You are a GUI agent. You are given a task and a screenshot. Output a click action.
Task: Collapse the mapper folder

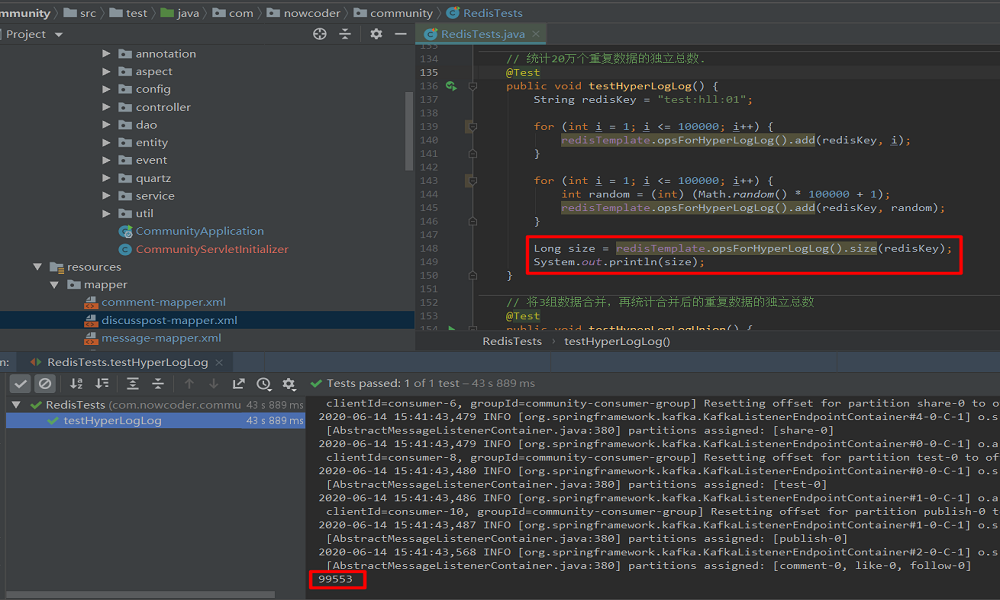[54, 284]
